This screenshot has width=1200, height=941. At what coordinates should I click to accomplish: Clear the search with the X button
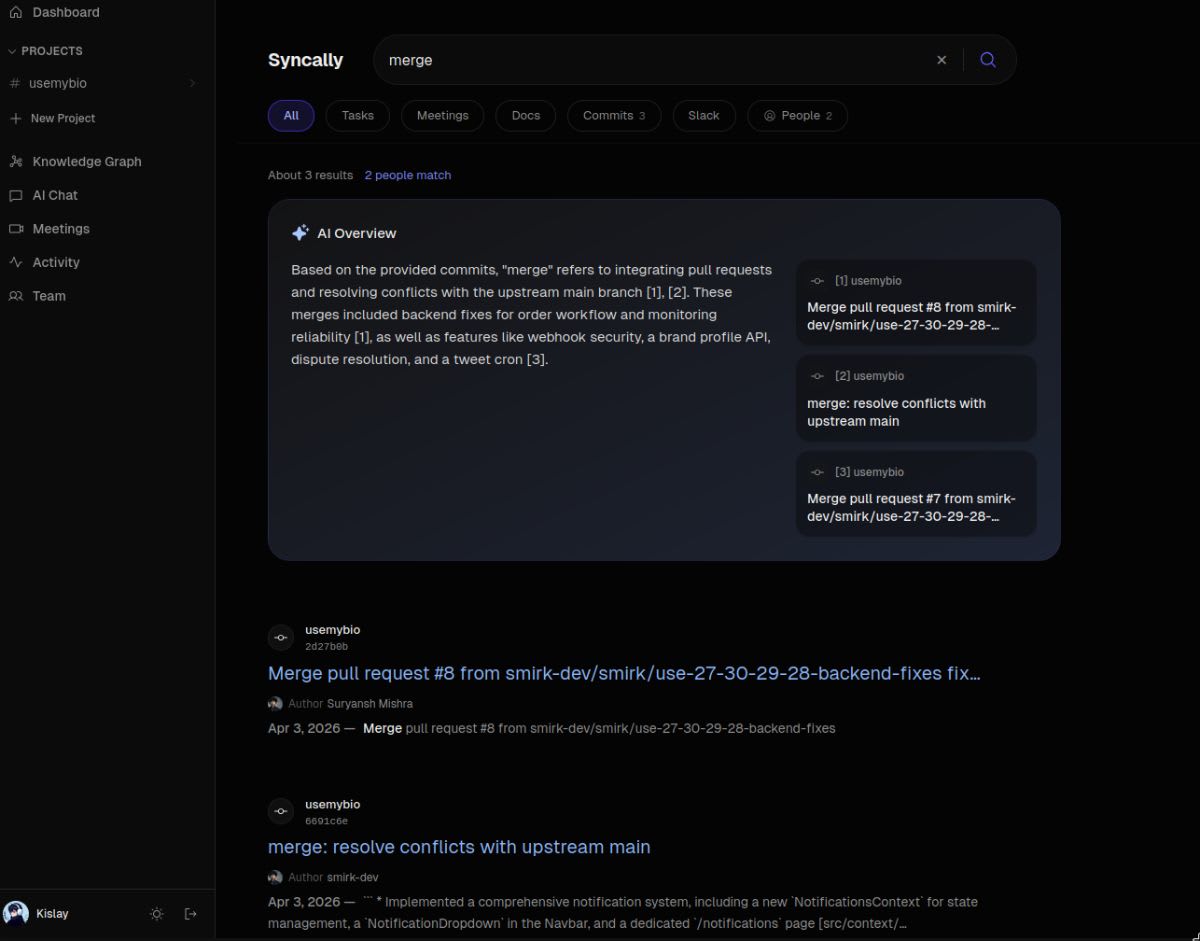(x=941, y=59)
